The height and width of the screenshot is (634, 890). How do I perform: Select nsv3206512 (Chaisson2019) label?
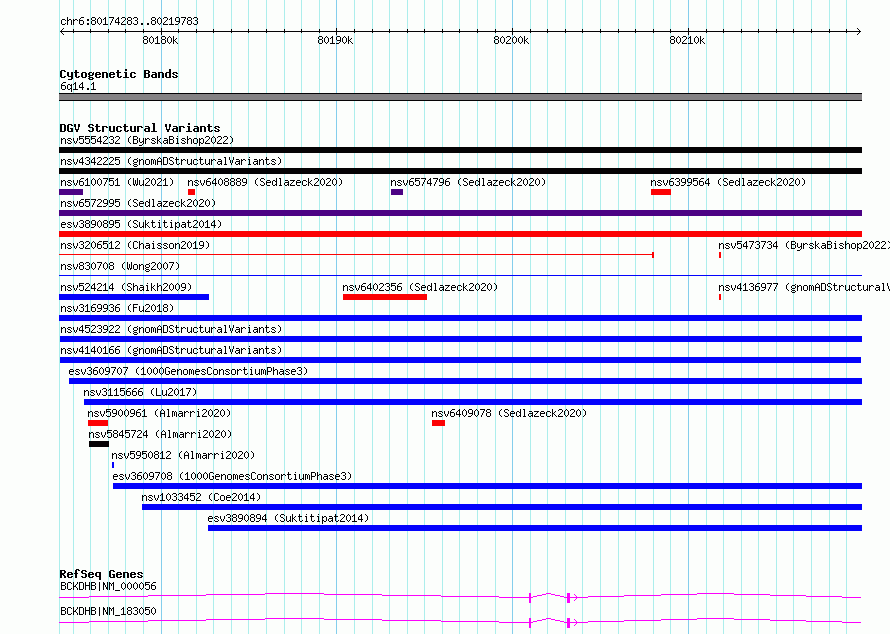[135, 245]
